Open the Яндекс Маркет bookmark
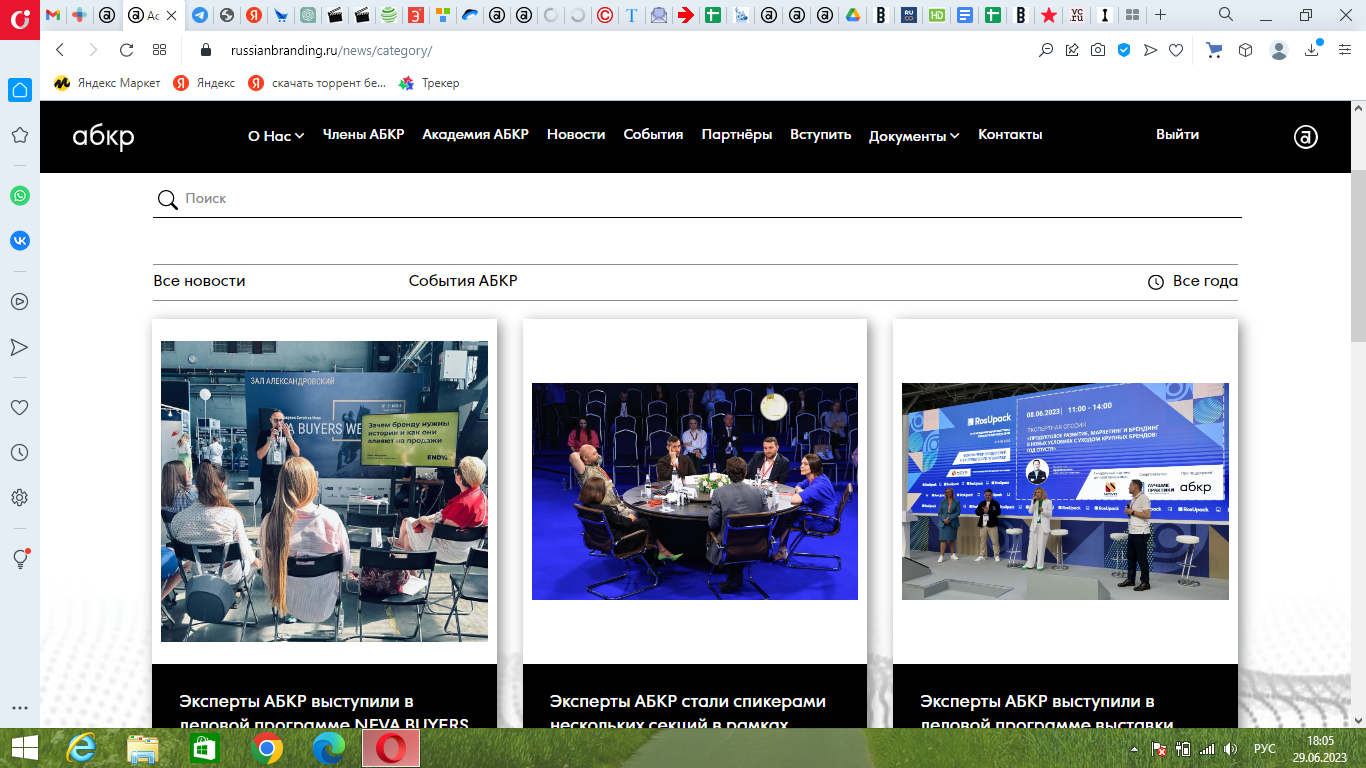Screen dimensions: 1366x768 107,83
